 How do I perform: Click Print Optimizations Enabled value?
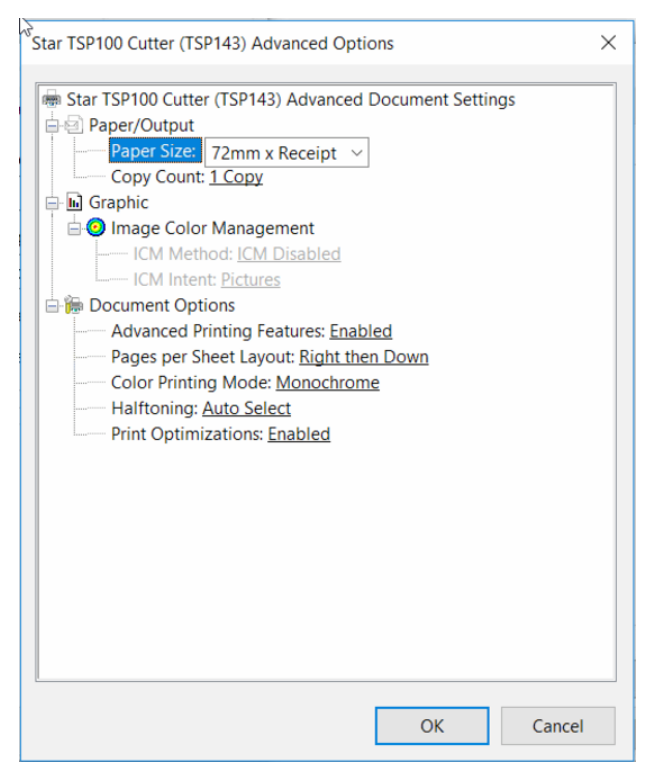point(298,434)
